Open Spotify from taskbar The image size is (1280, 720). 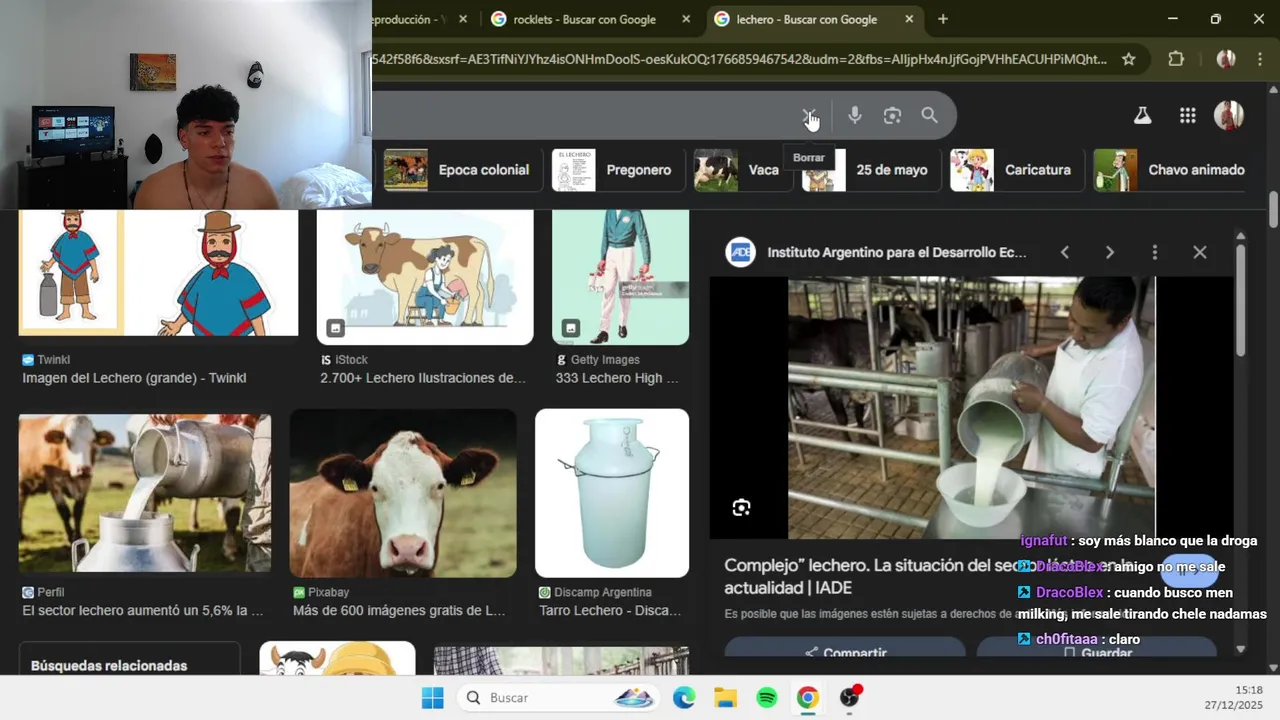(767, 698)
